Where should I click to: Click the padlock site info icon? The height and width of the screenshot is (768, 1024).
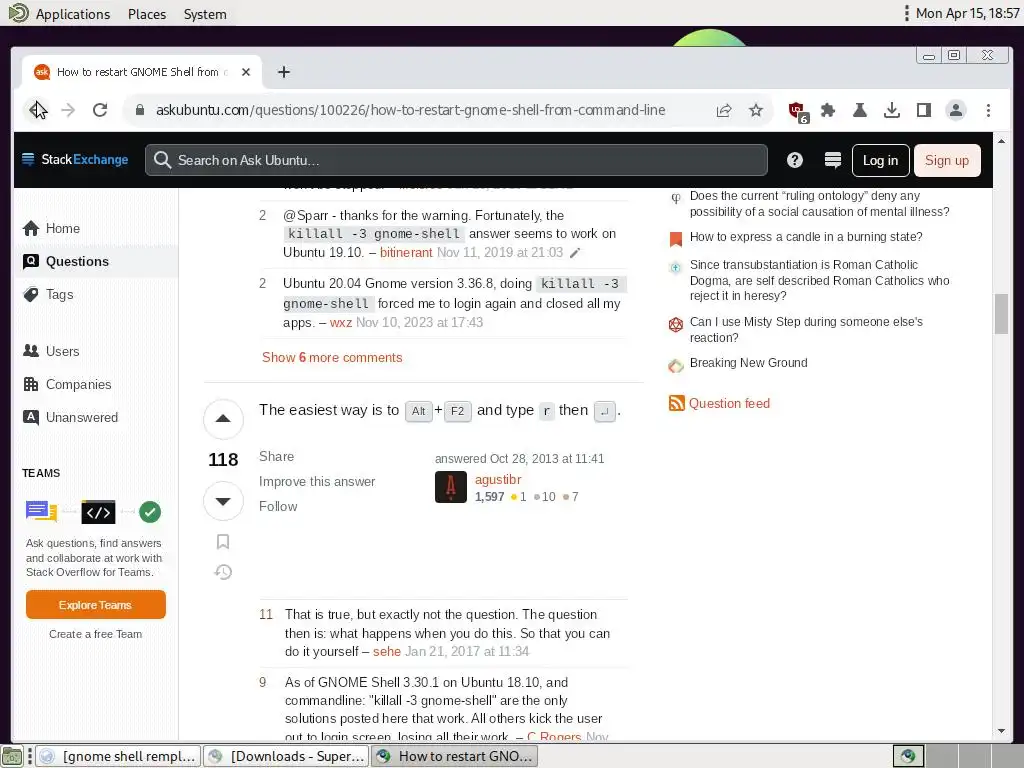[x=139, y=110]
